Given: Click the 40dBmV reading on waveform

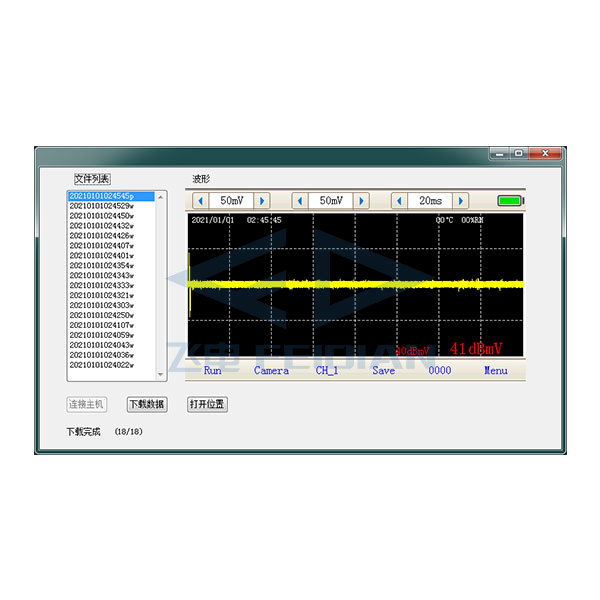Looking at the screenshot, I should click(x=412, y=351).
